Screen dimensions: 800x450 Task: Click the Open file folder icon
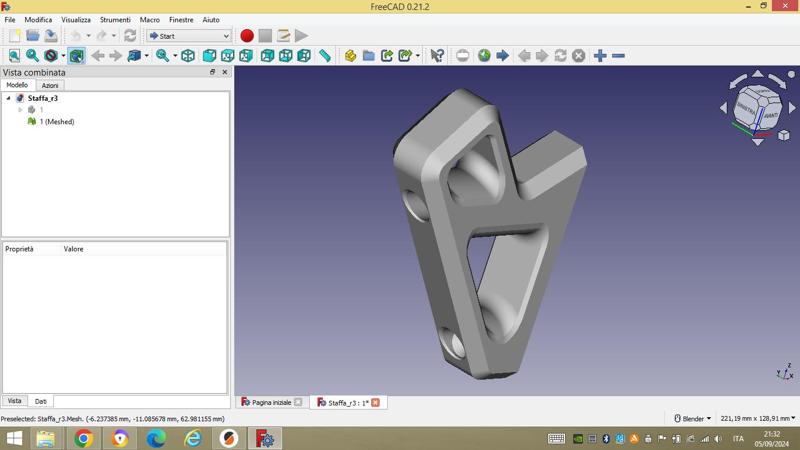pos(33,36)
